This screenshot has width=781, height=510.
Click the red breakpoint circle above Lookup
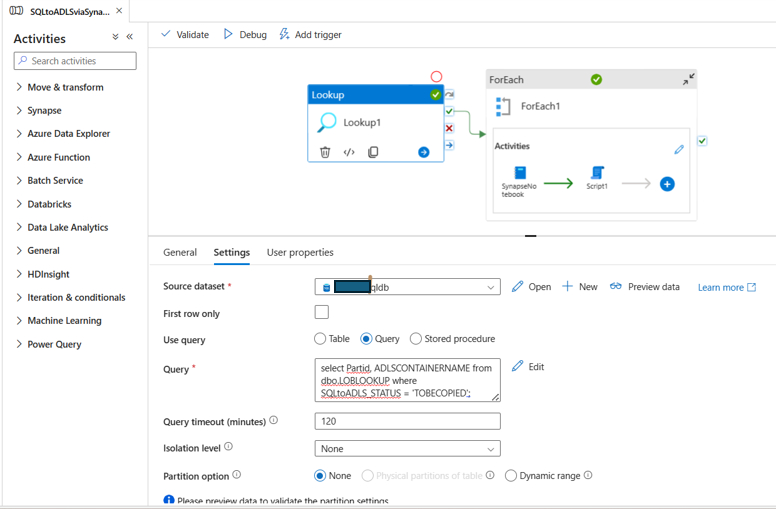click(x=436, y=77)
